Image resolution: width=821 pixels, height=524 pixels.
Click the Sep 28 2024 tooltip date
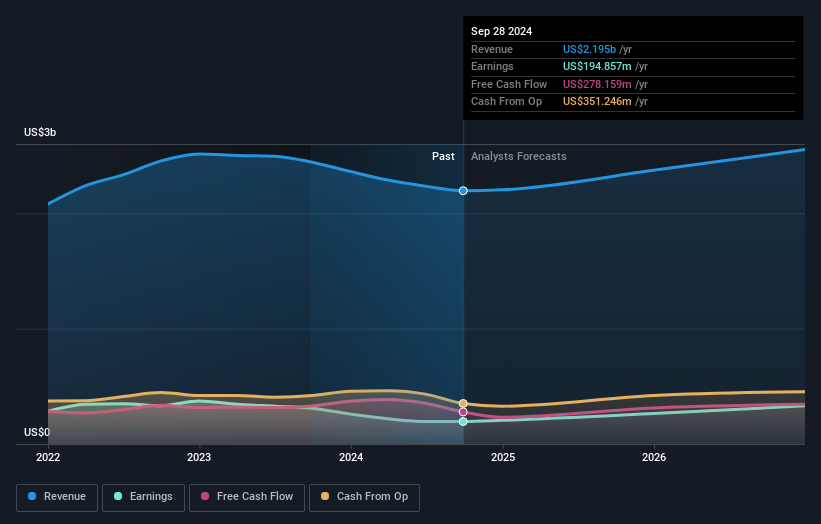tap(501, 31)
